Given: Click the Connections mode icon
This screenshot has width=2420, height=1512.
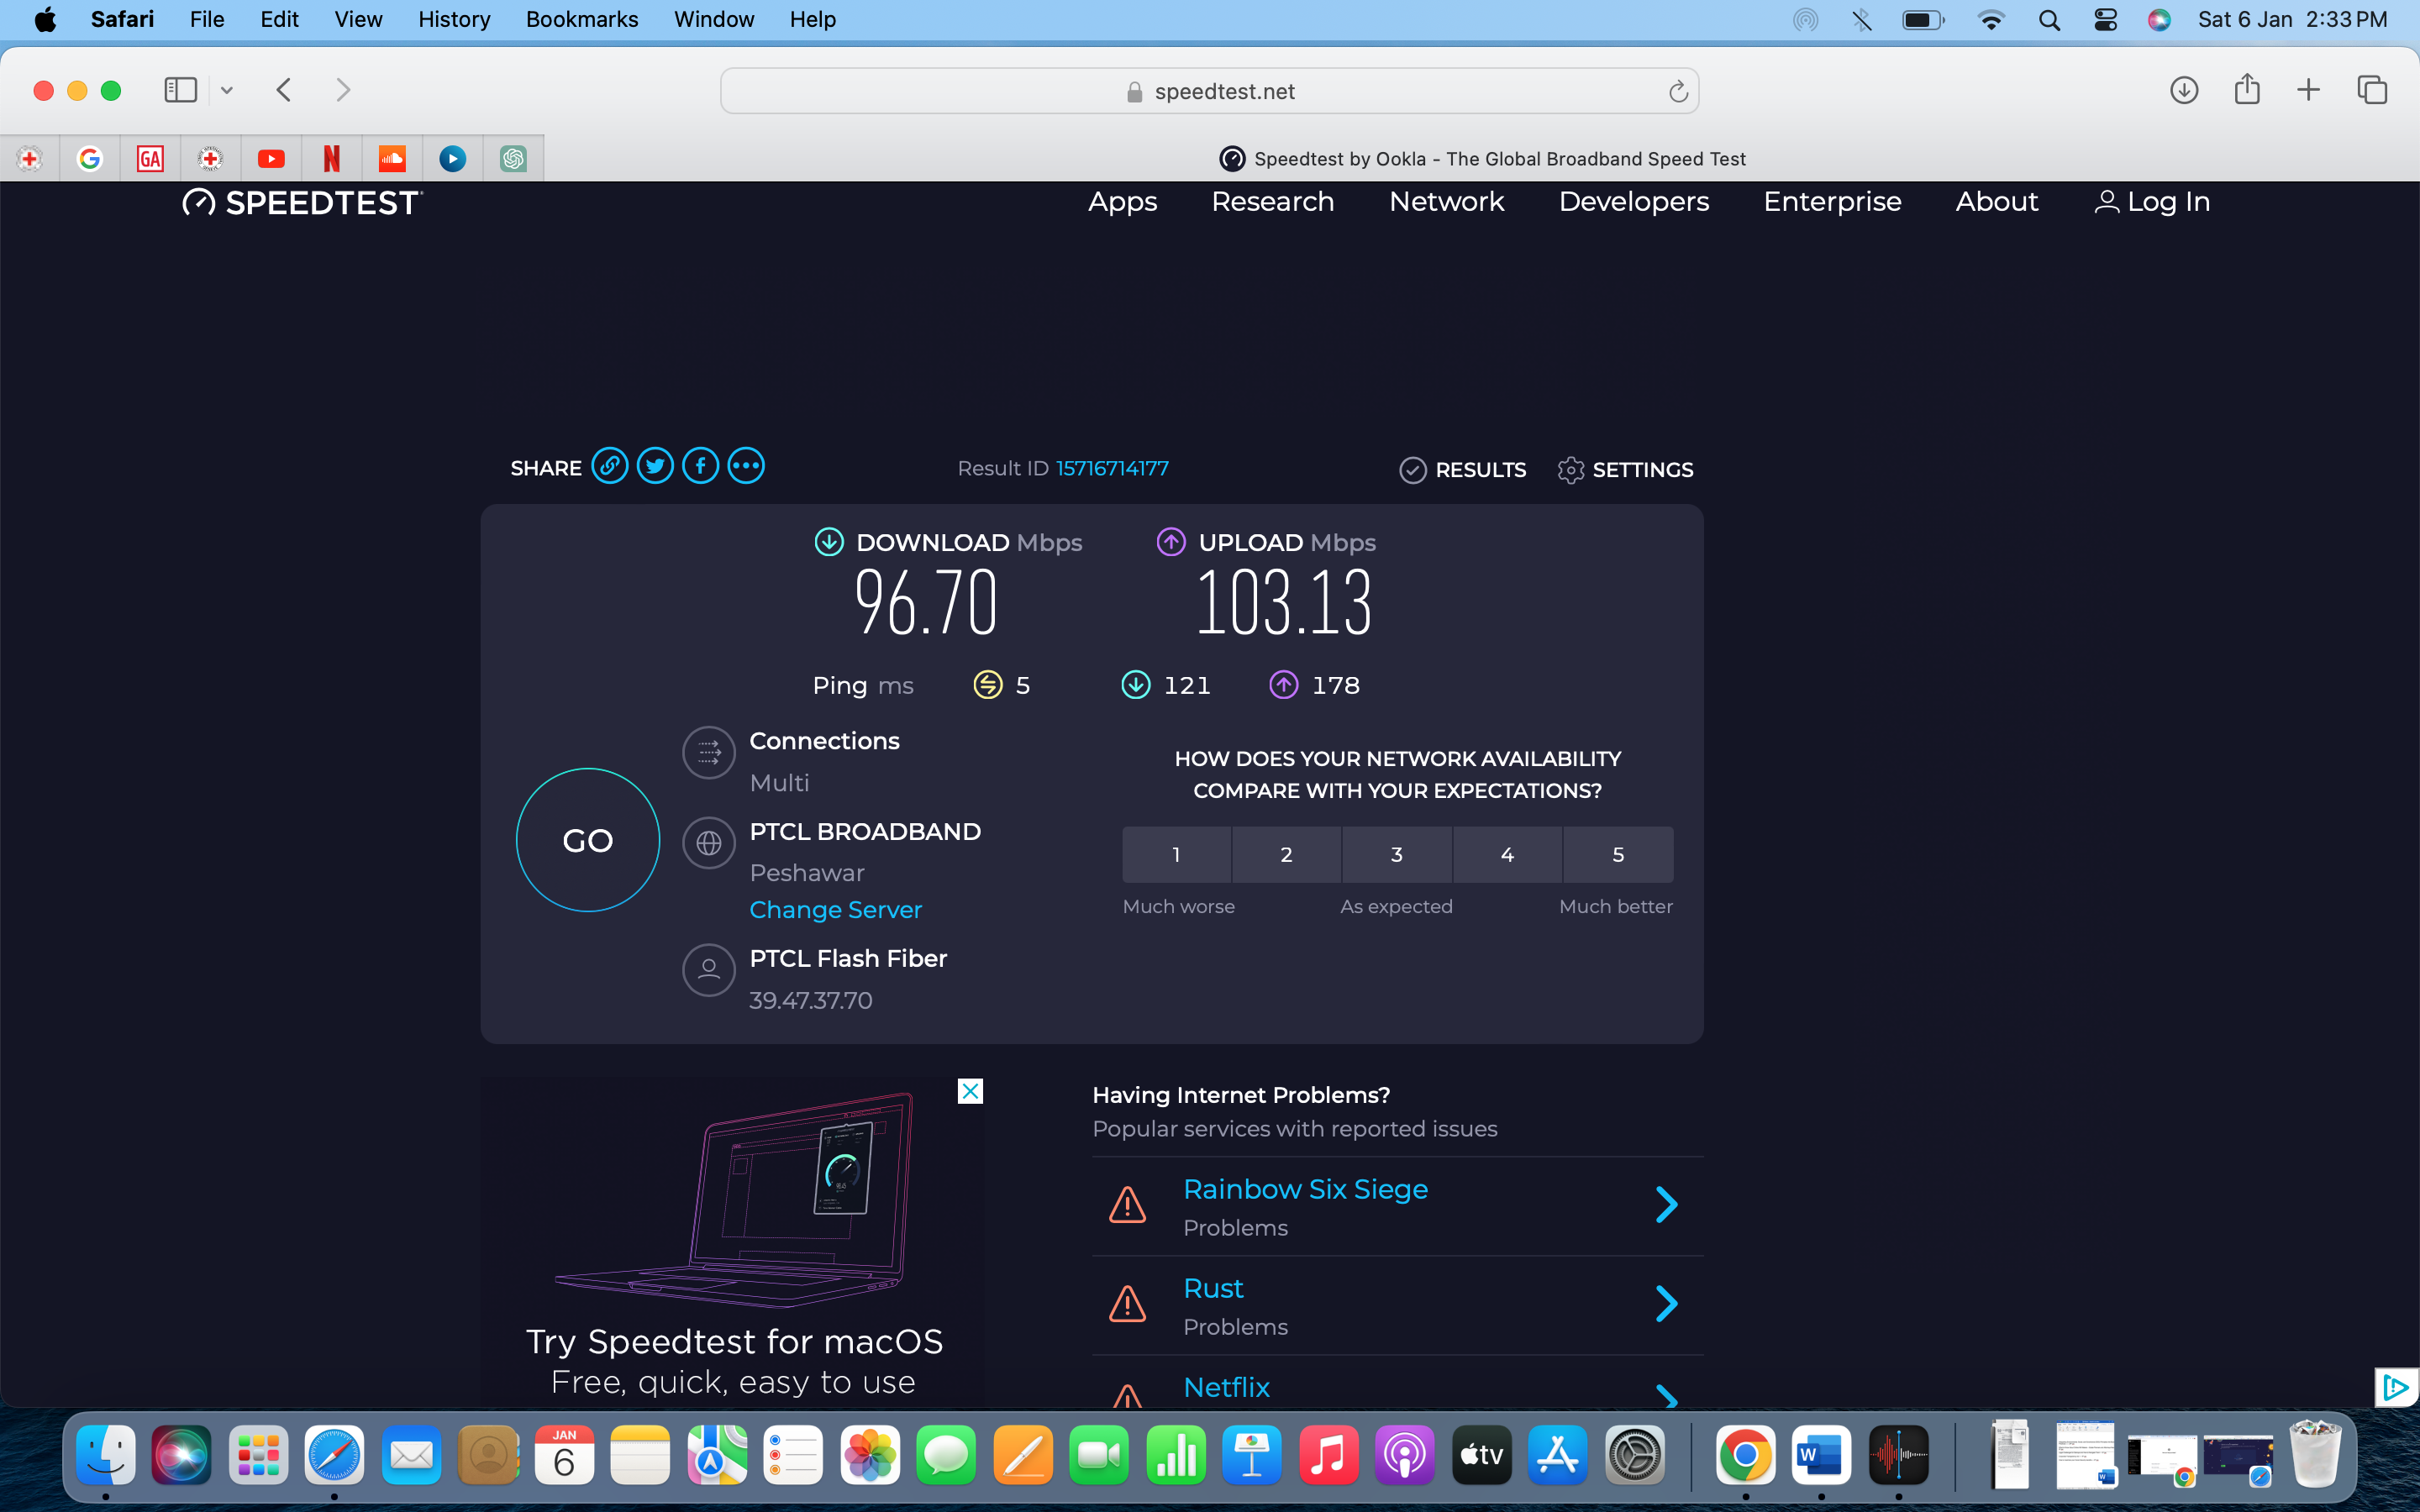Looking at the screenshot, I should [709, 752].
